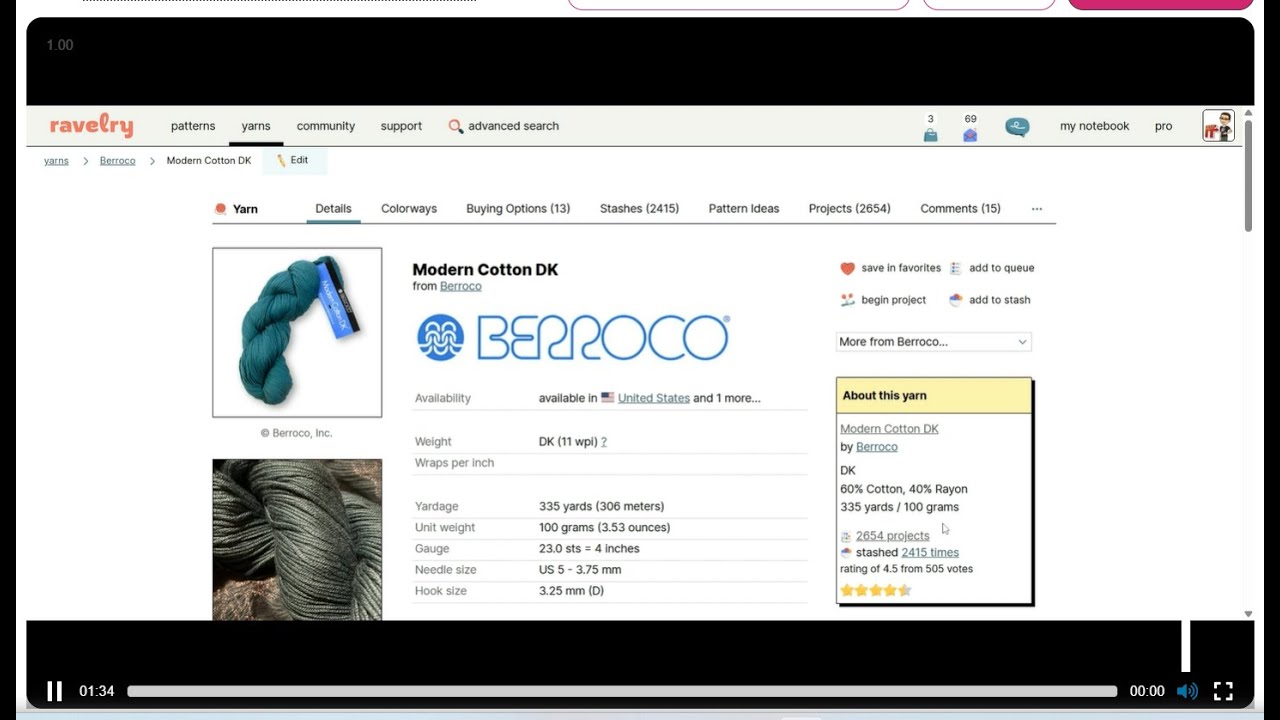Click the Berroco breadcrumb link
1280x720 pixels.
point(117,161)
